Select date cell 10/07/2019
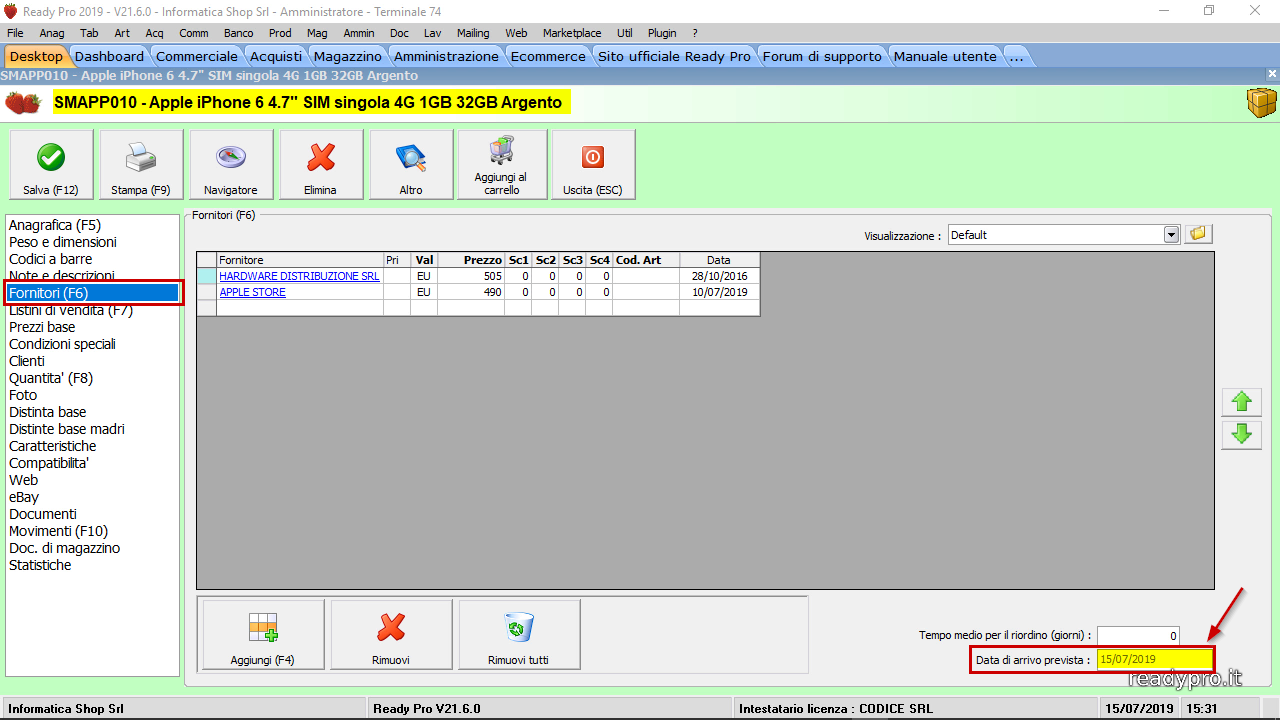1280x720 pixels. click(719, 292)
